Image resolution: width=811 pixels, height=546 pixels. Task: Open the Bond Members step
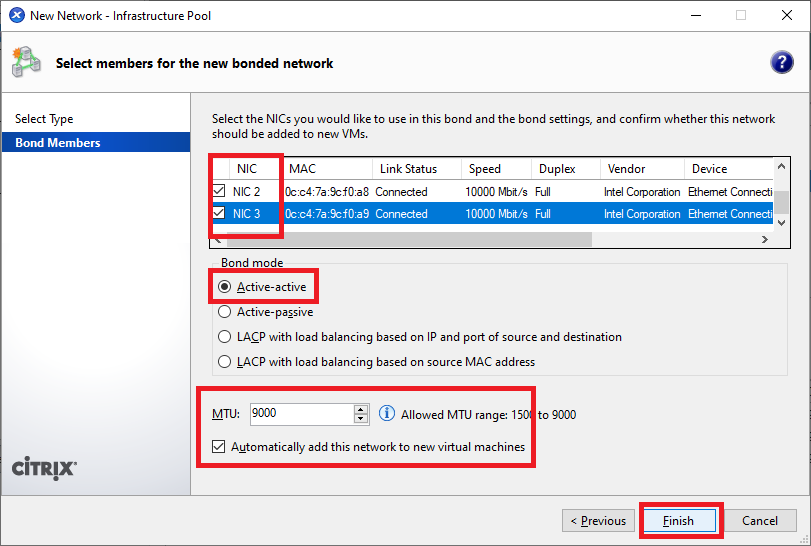click(58, 143)
